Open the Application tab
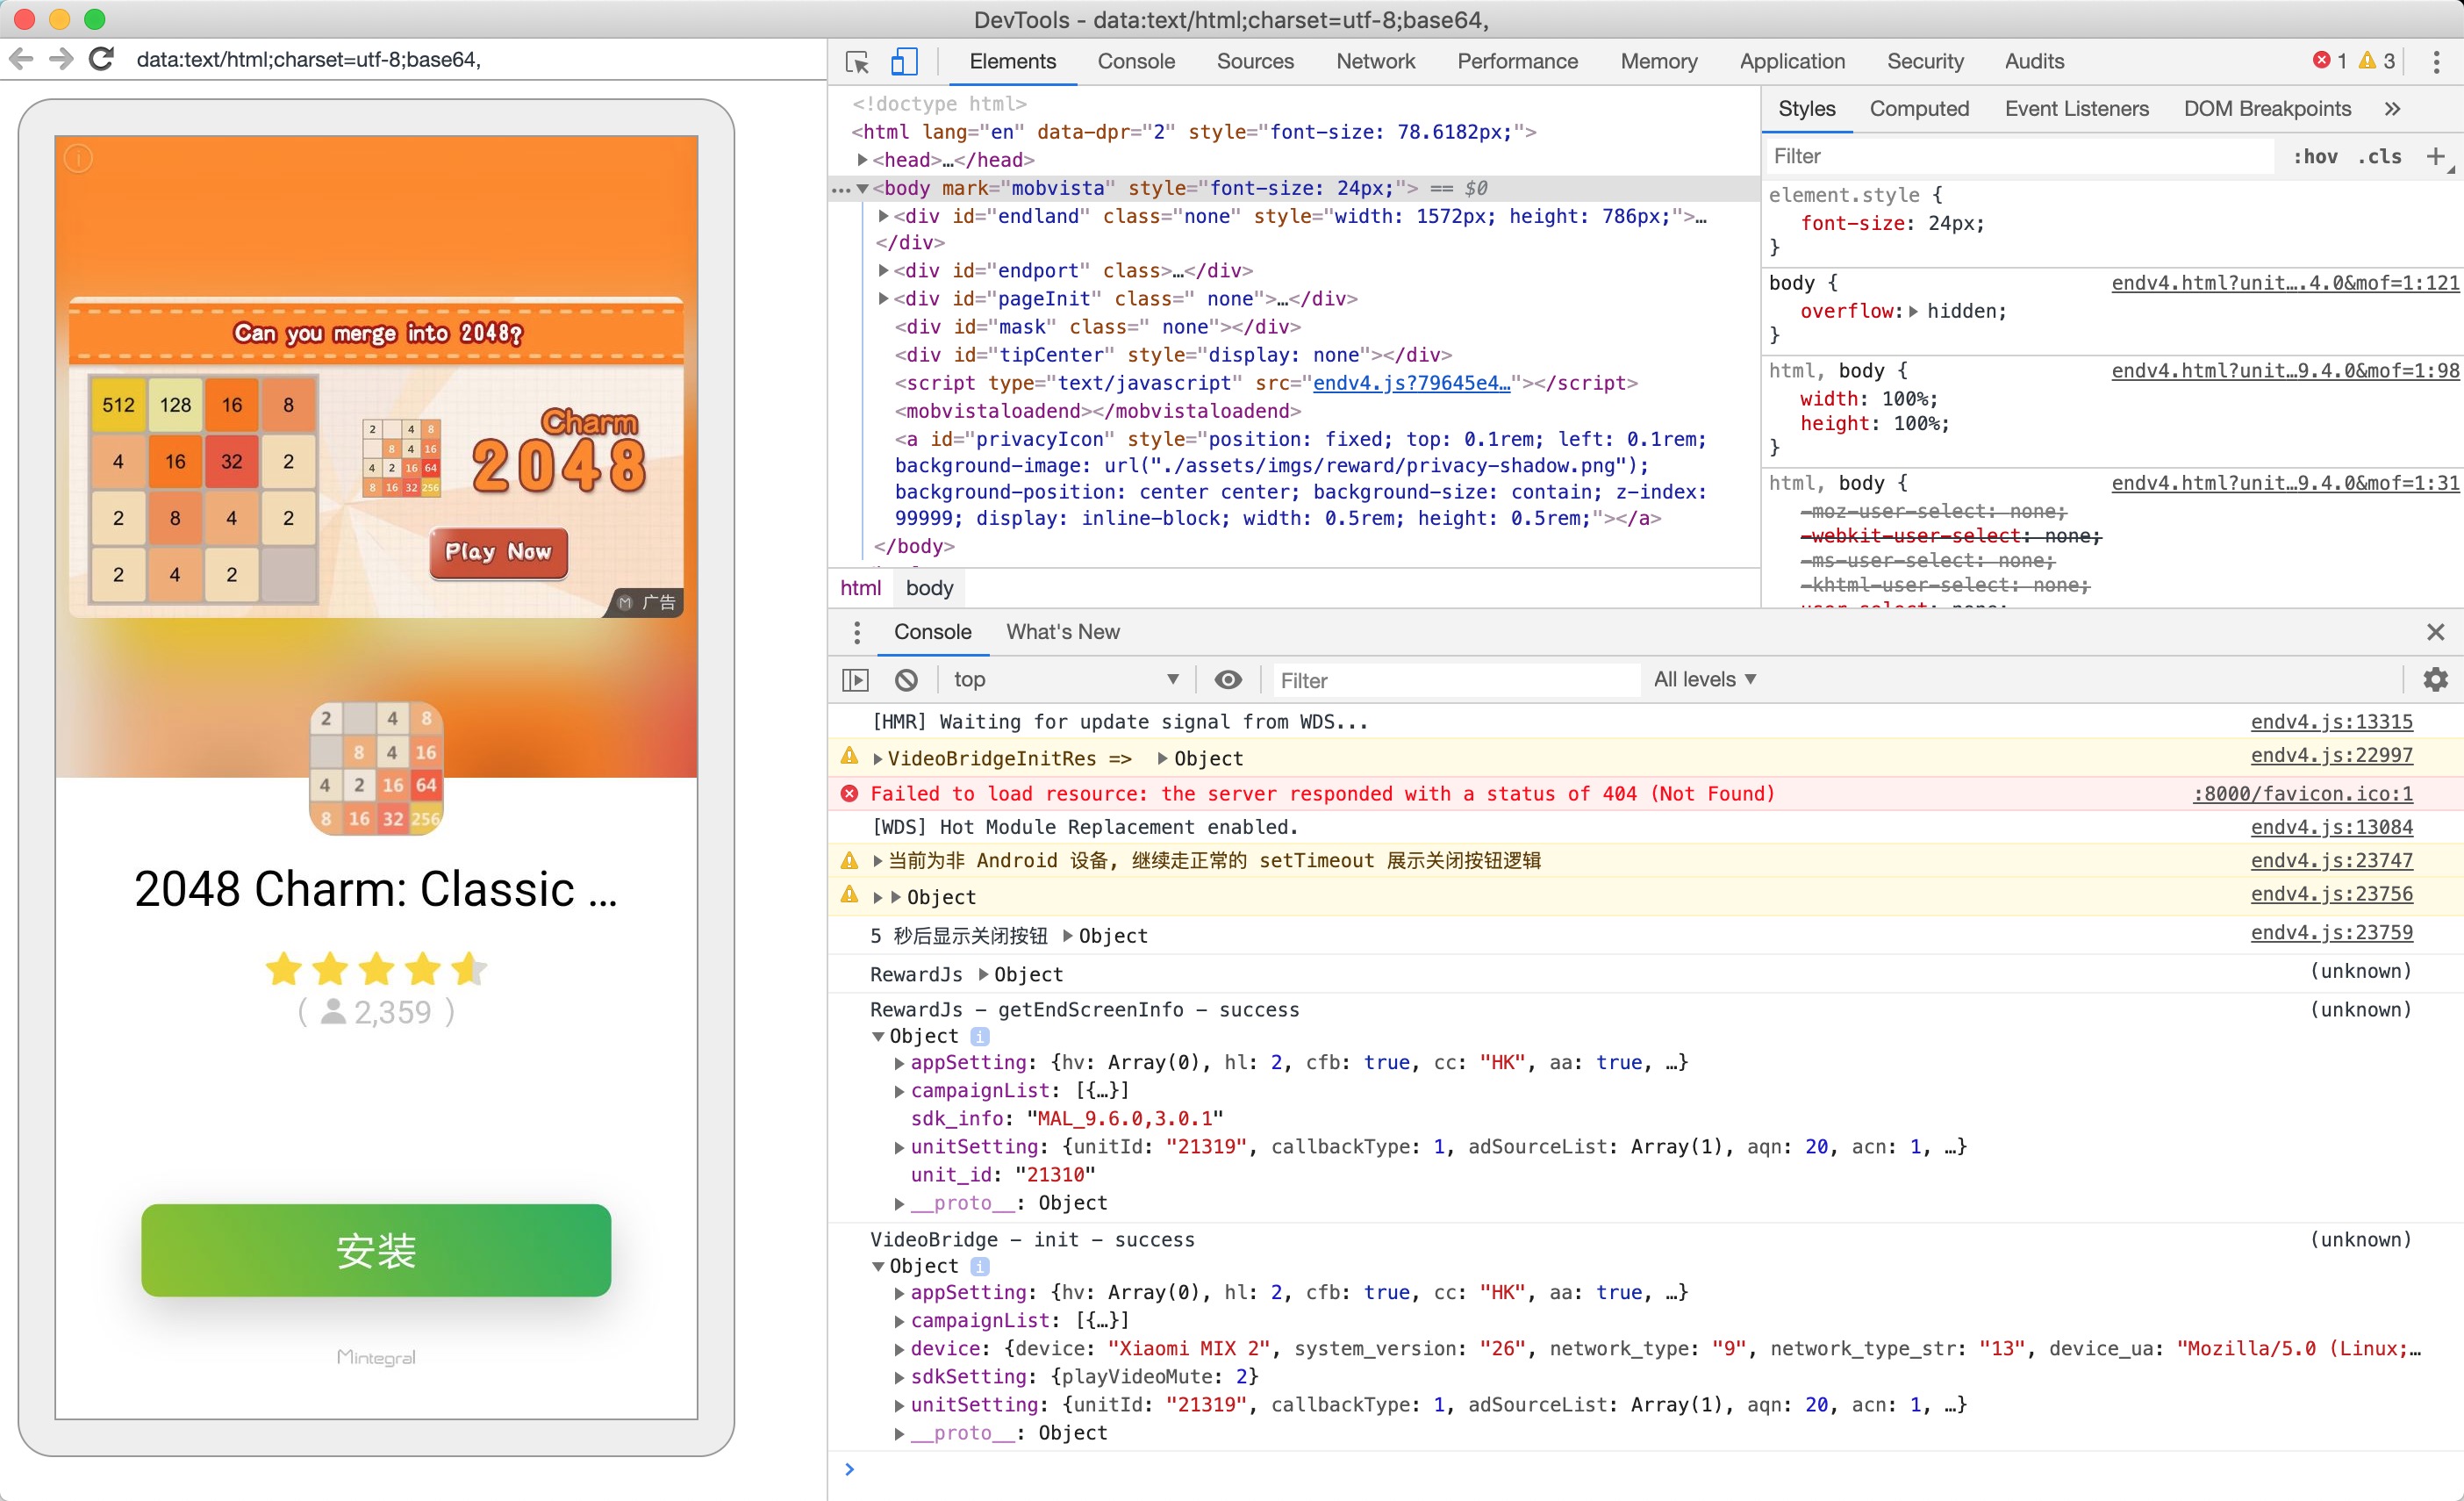The image size is (2464, 1501). pyautogui.click(x=1792, y=61)
